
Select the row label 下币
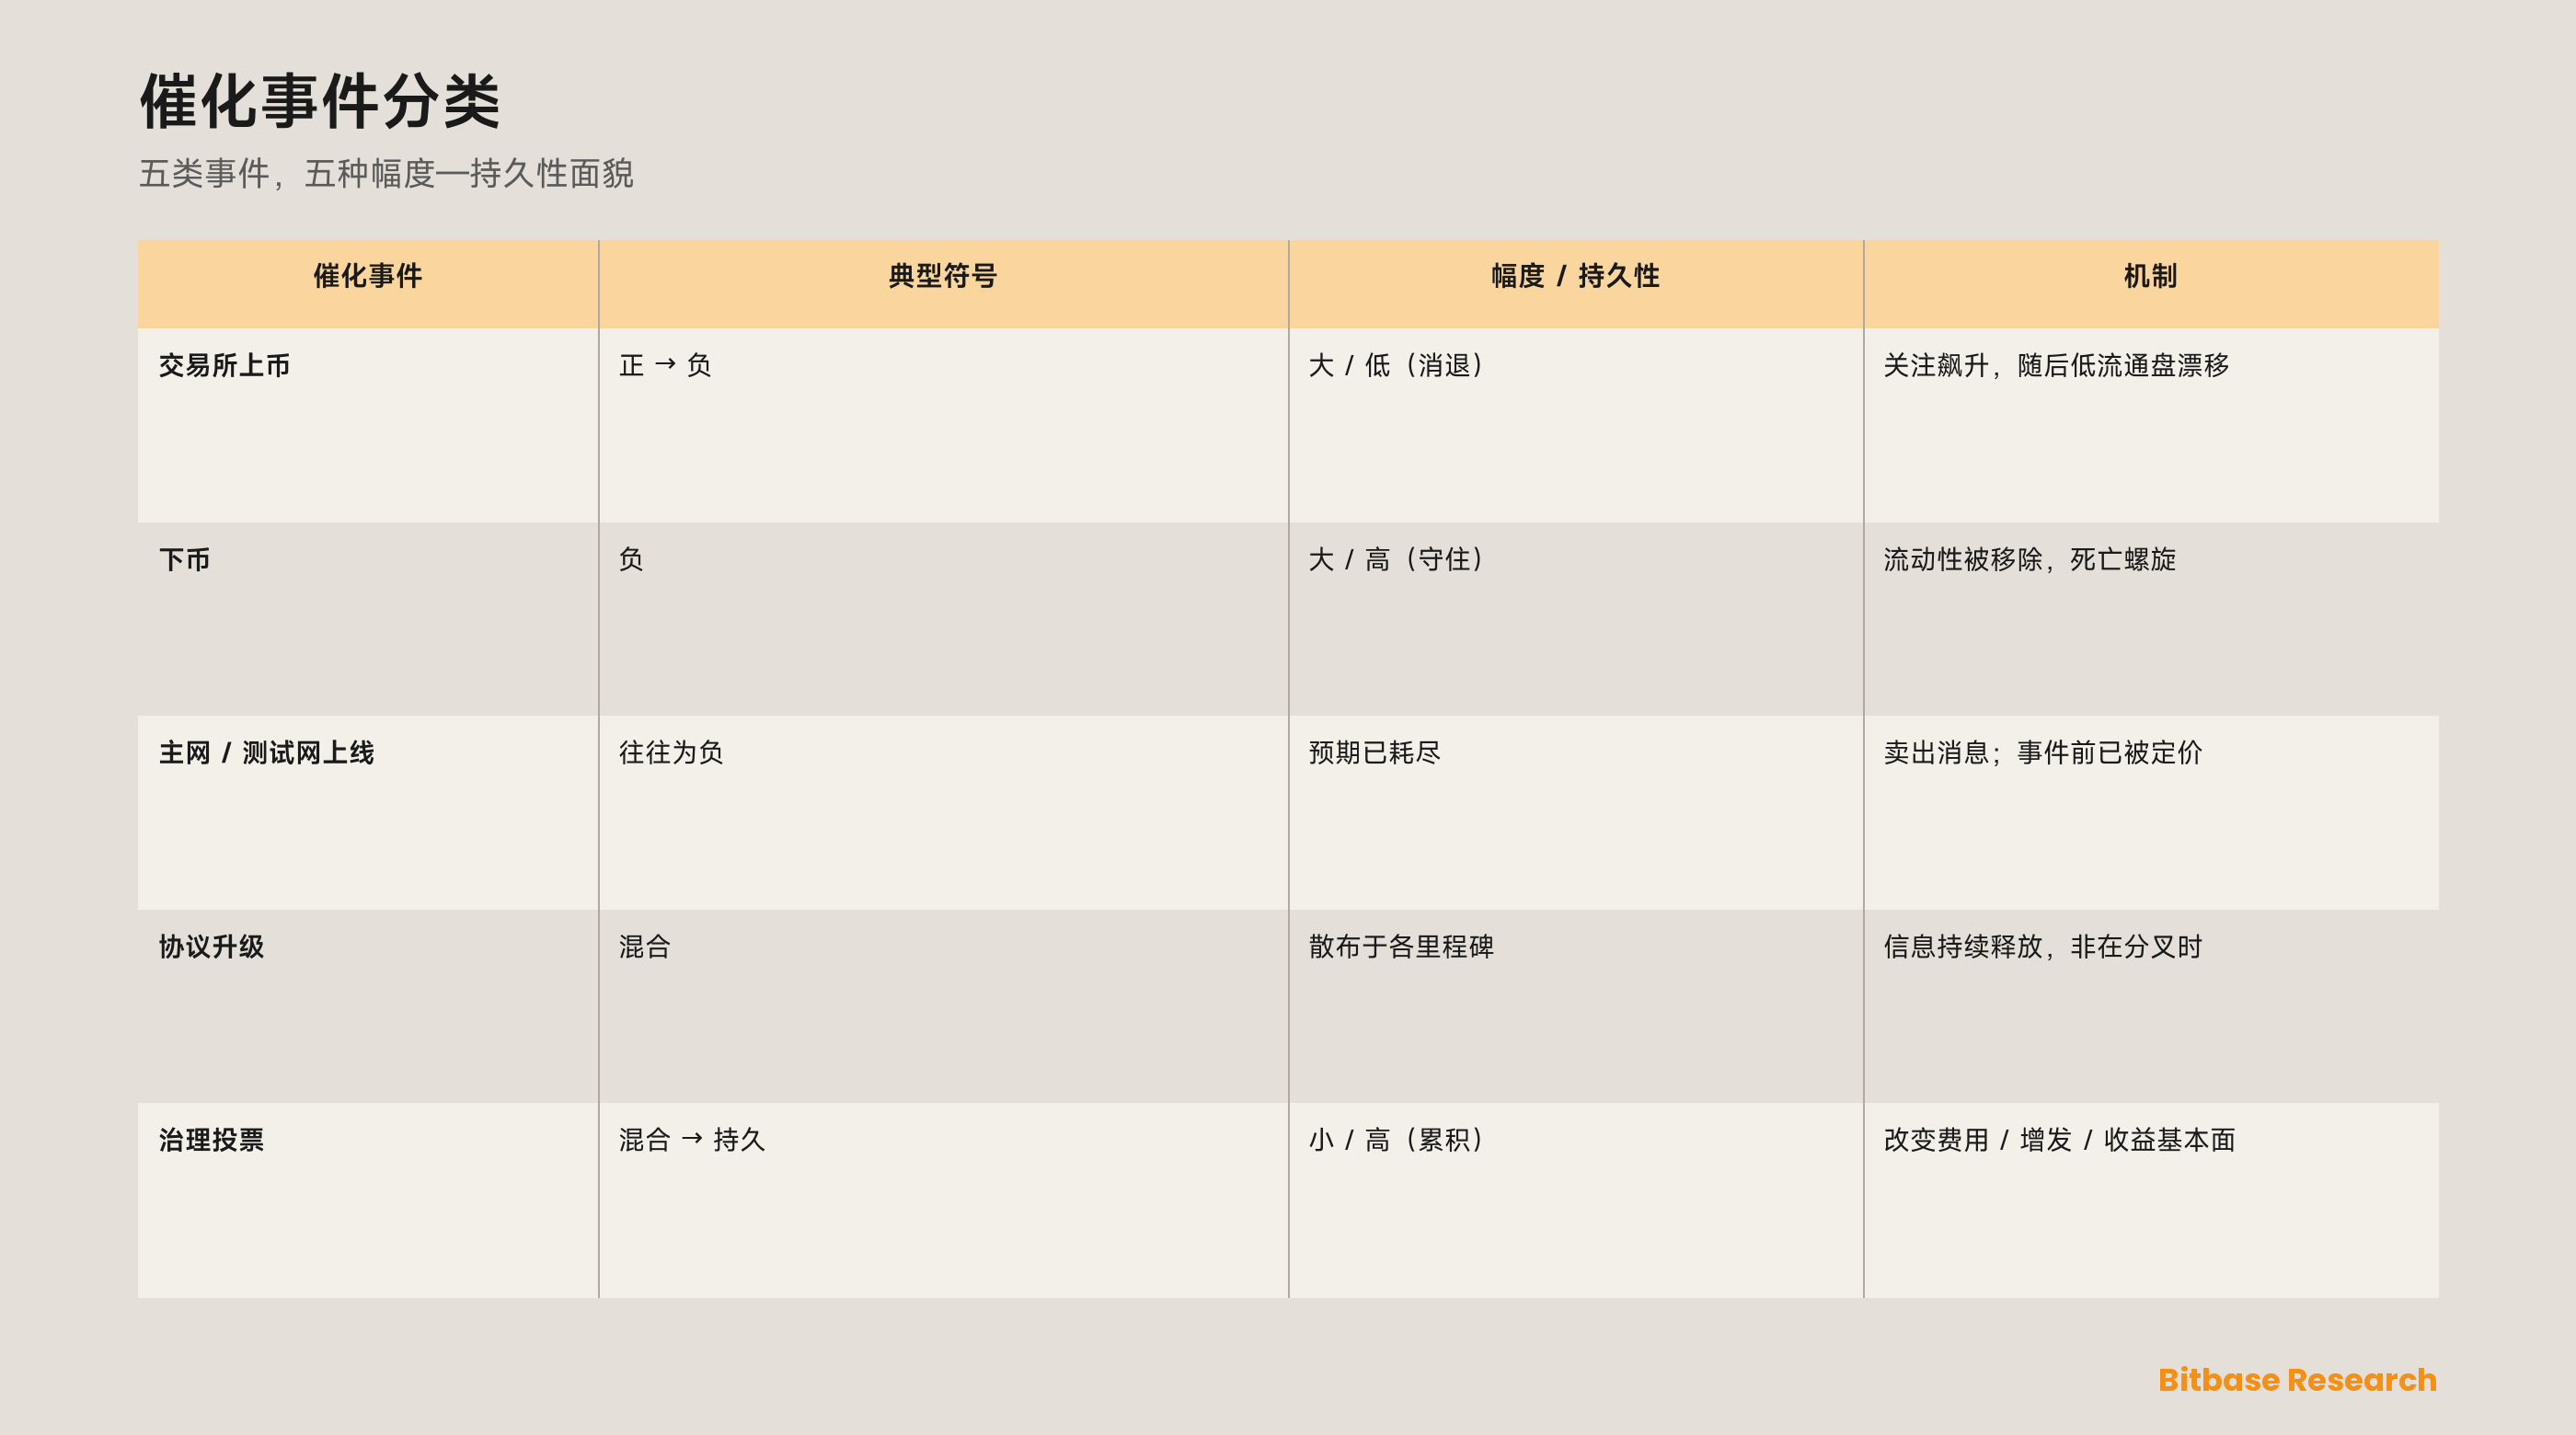click(x=185, y=560)
